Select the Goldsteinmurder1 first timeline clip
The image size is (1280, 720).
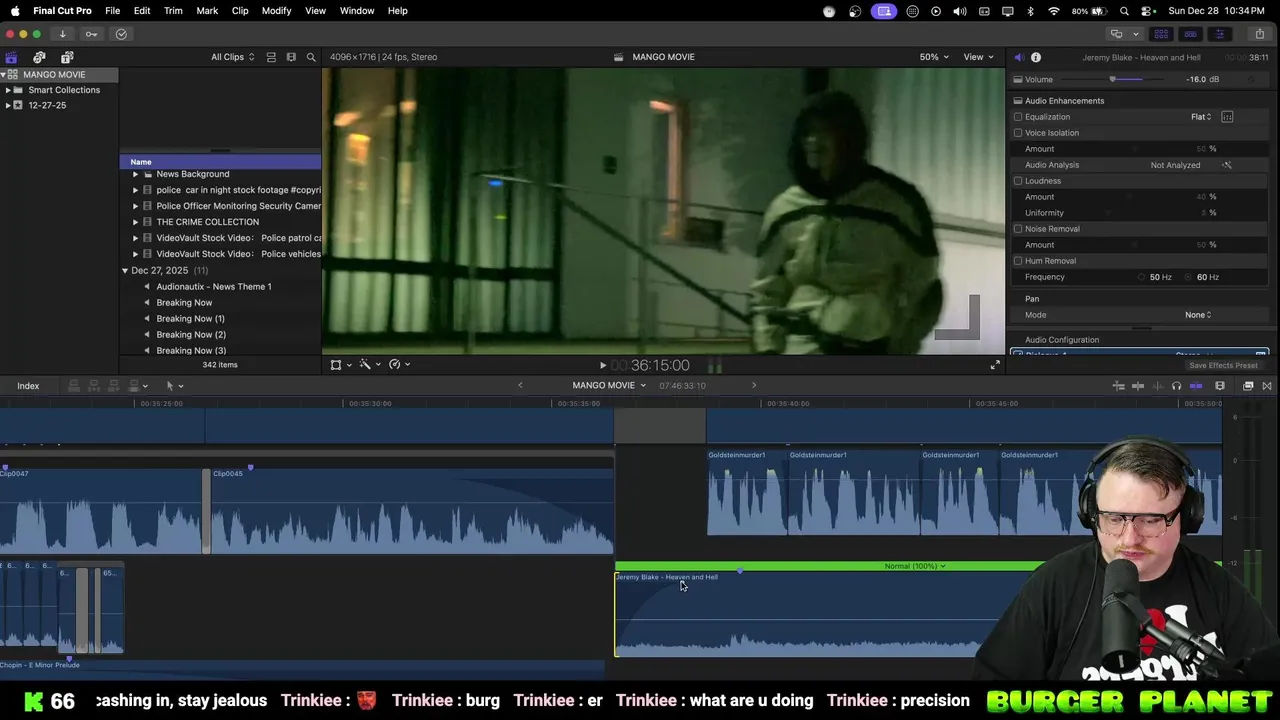(746, 491)
